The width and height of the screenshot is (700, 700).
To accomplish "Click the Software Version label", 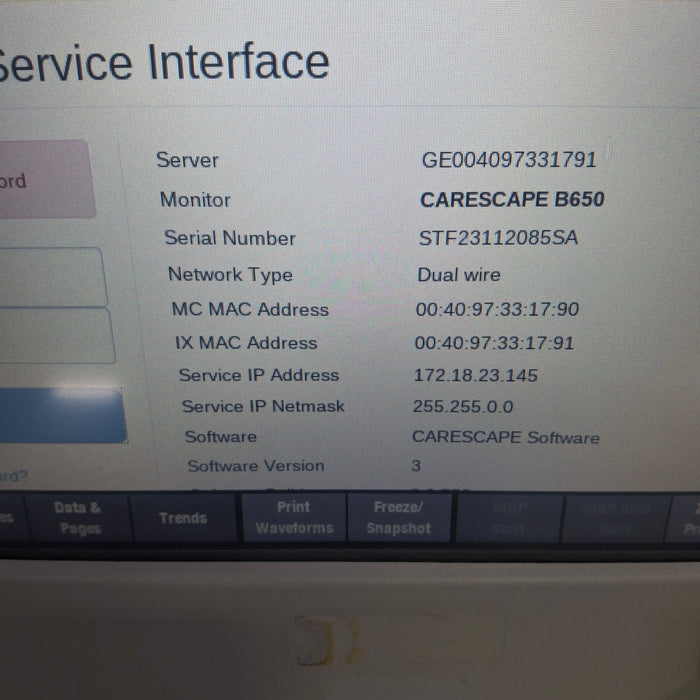I will [256, 466].
